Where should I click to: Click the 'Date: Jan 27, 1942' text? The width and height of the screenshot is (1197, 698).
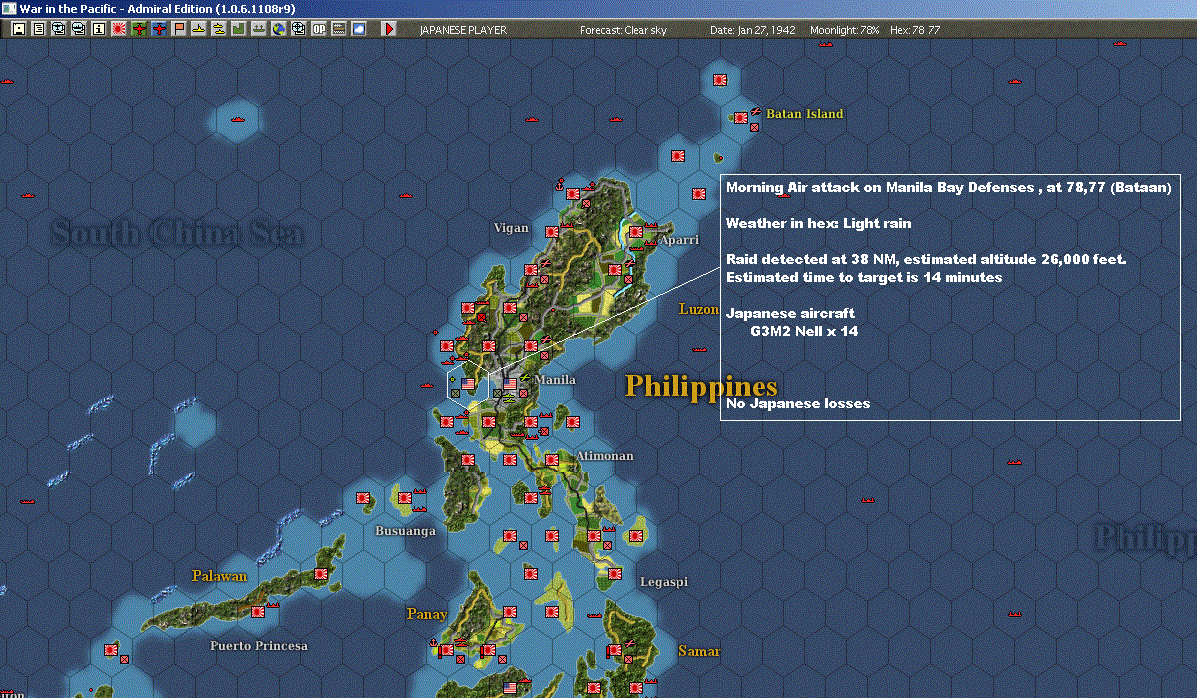pos(753,30)
